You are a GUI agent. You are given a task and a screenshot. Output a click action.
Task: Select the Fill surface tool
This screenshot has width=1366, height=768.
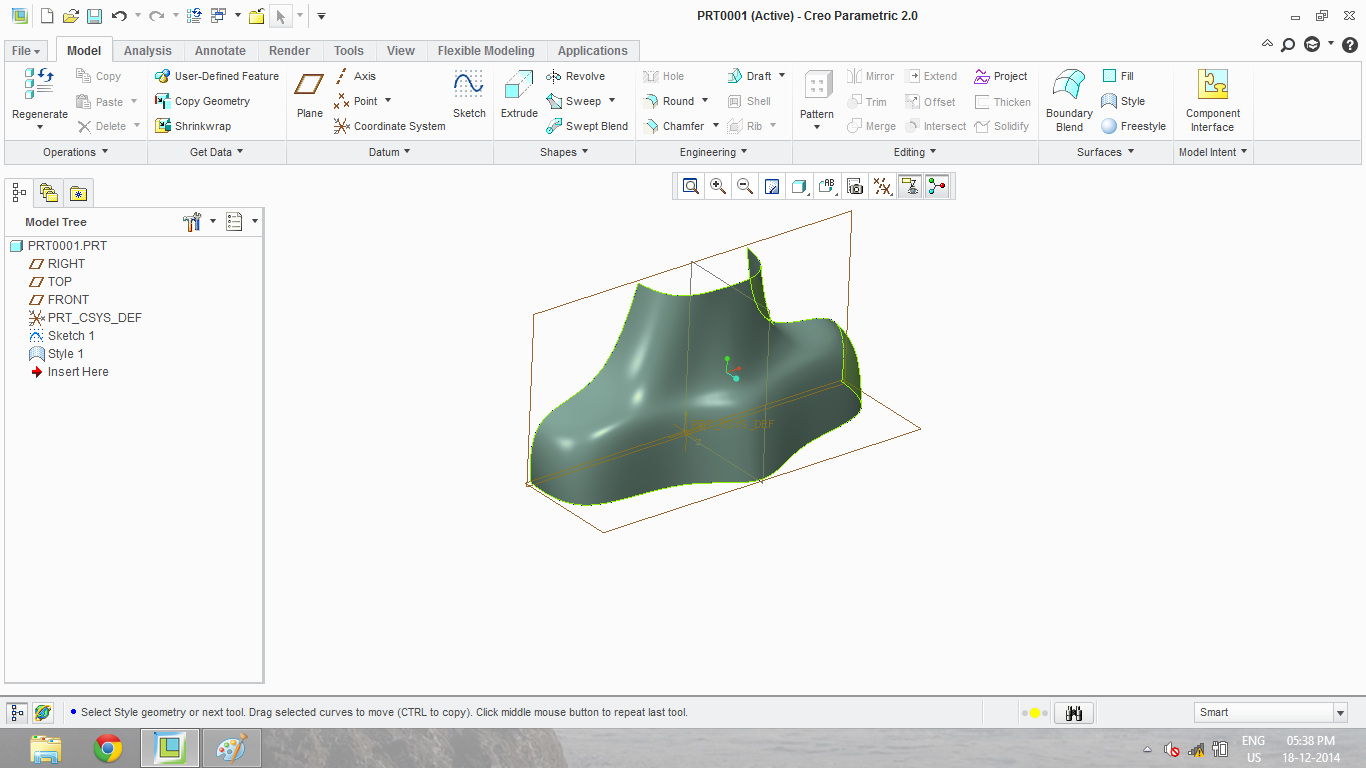[x=1118, y=76]
